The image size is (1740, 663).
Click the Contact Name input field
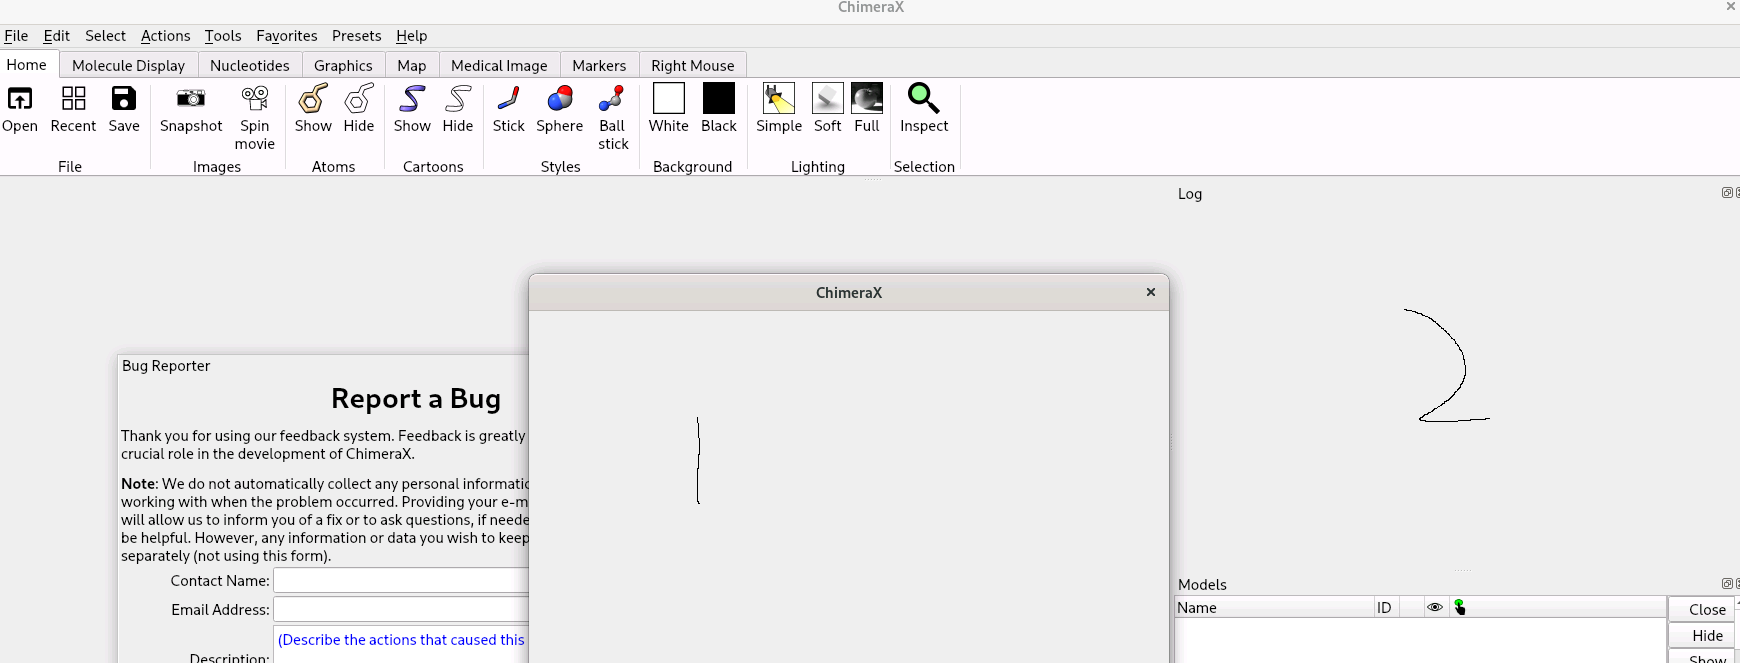(400, 581)
